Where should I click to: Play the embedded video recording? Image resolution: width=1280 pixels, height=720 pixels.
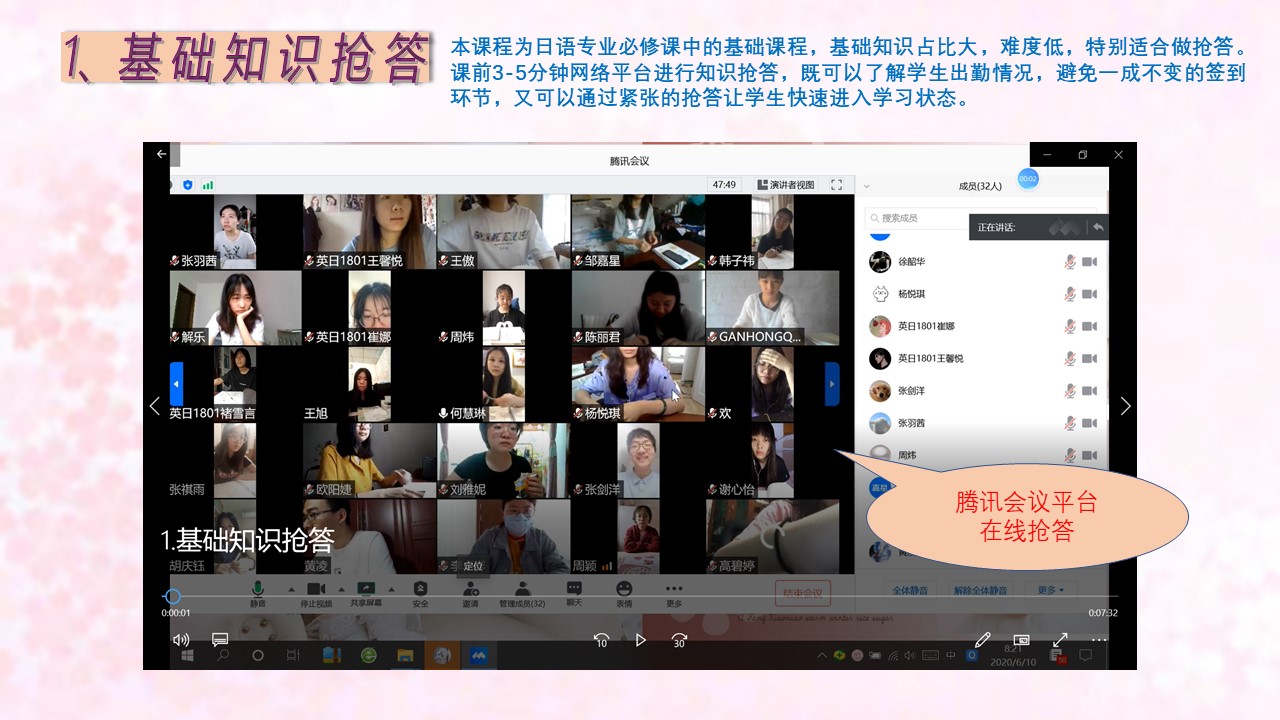click(641, 640)
